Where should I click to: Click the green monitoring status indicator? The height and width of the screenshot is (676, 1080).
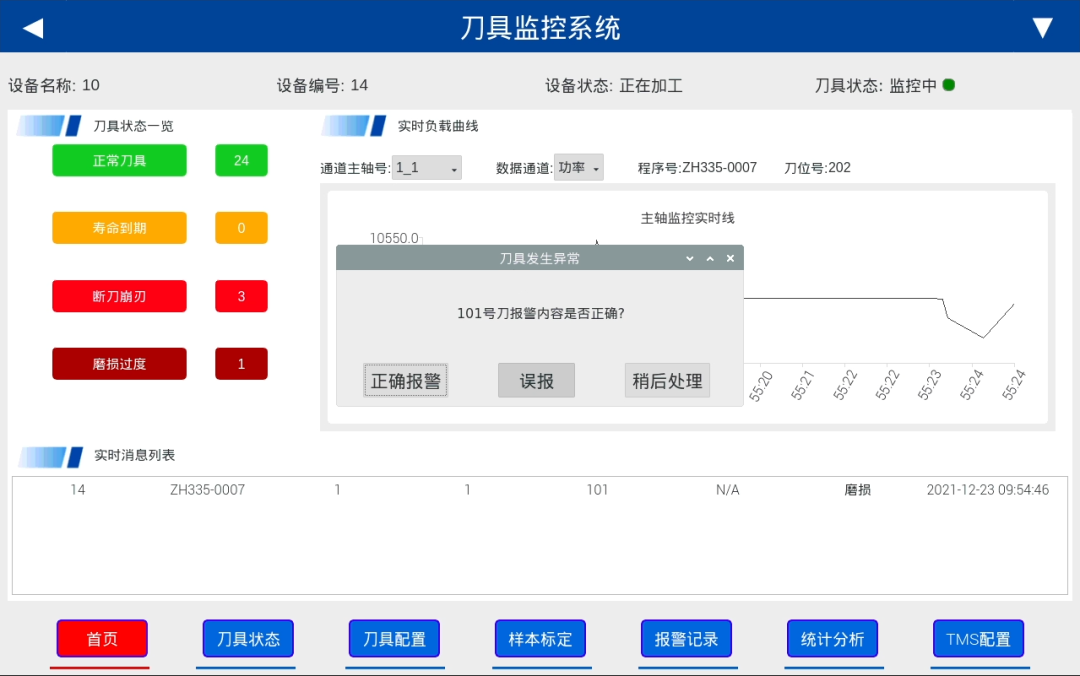click(x=948, y=85)
